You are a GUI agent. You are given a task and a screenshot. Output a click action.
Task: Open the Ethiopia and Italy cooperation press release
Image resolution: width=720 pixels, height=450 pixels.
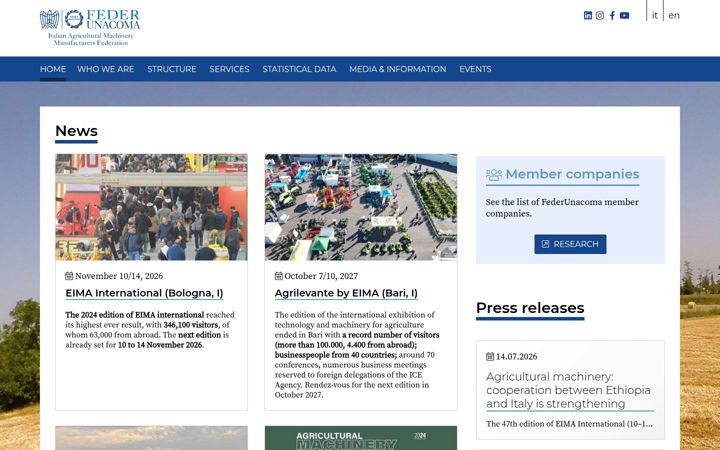[568, 390]
